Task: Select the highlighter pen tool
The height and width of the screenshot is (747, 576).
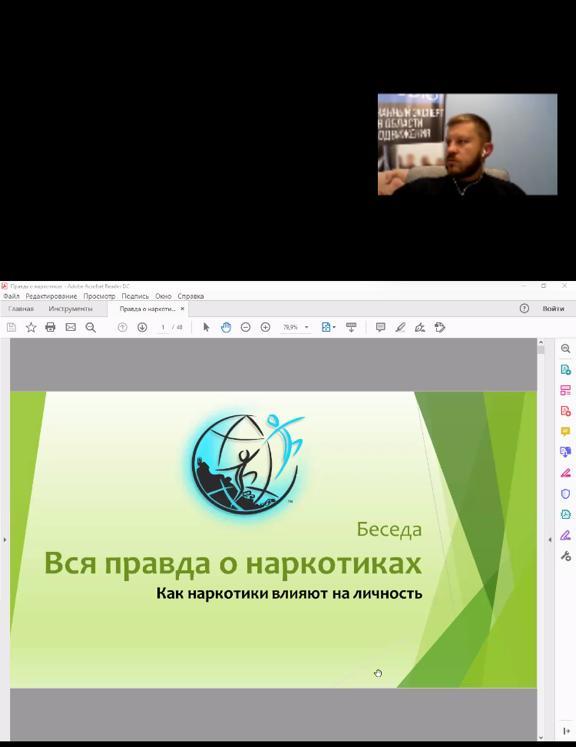Action: coord(400,327)
